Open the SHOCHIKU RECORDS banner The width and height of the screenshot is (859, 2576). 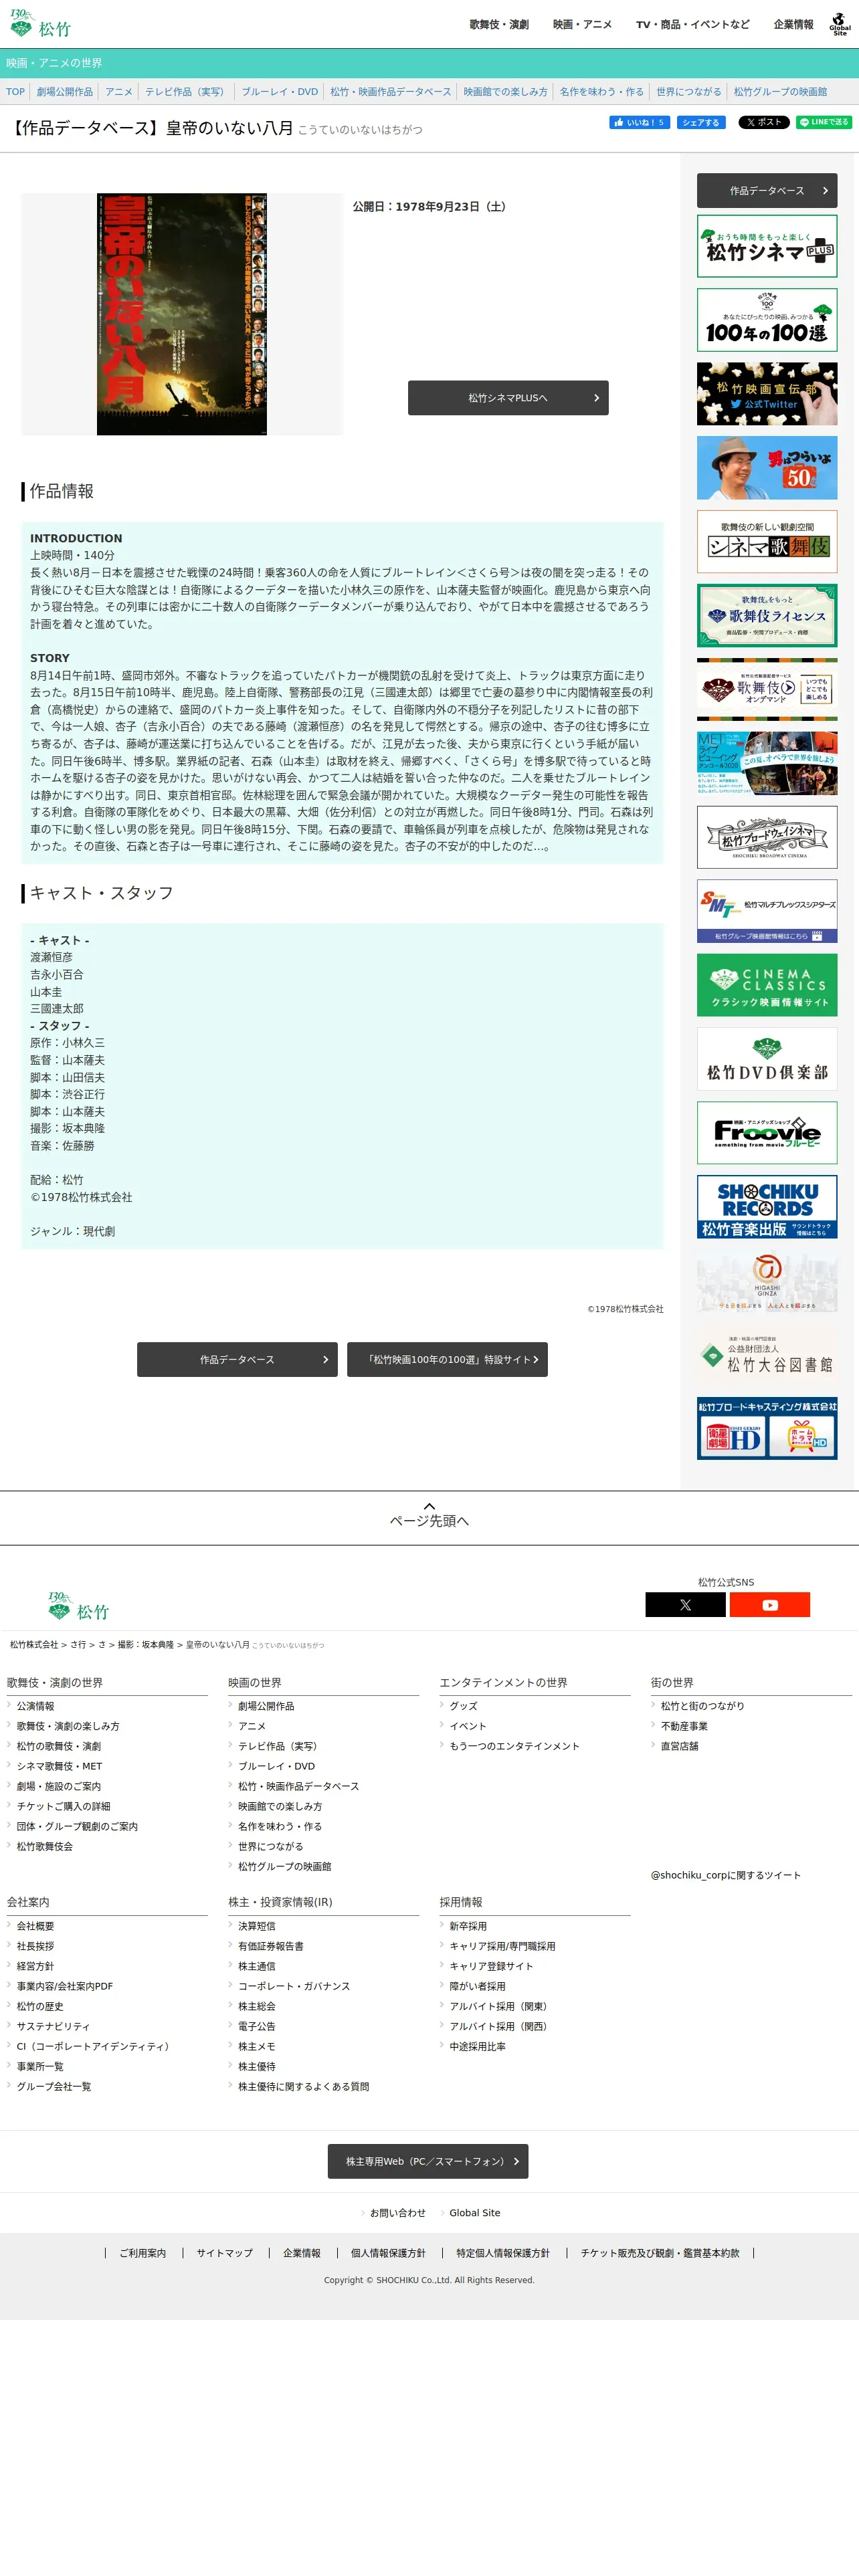click(x=767, y=1207)
